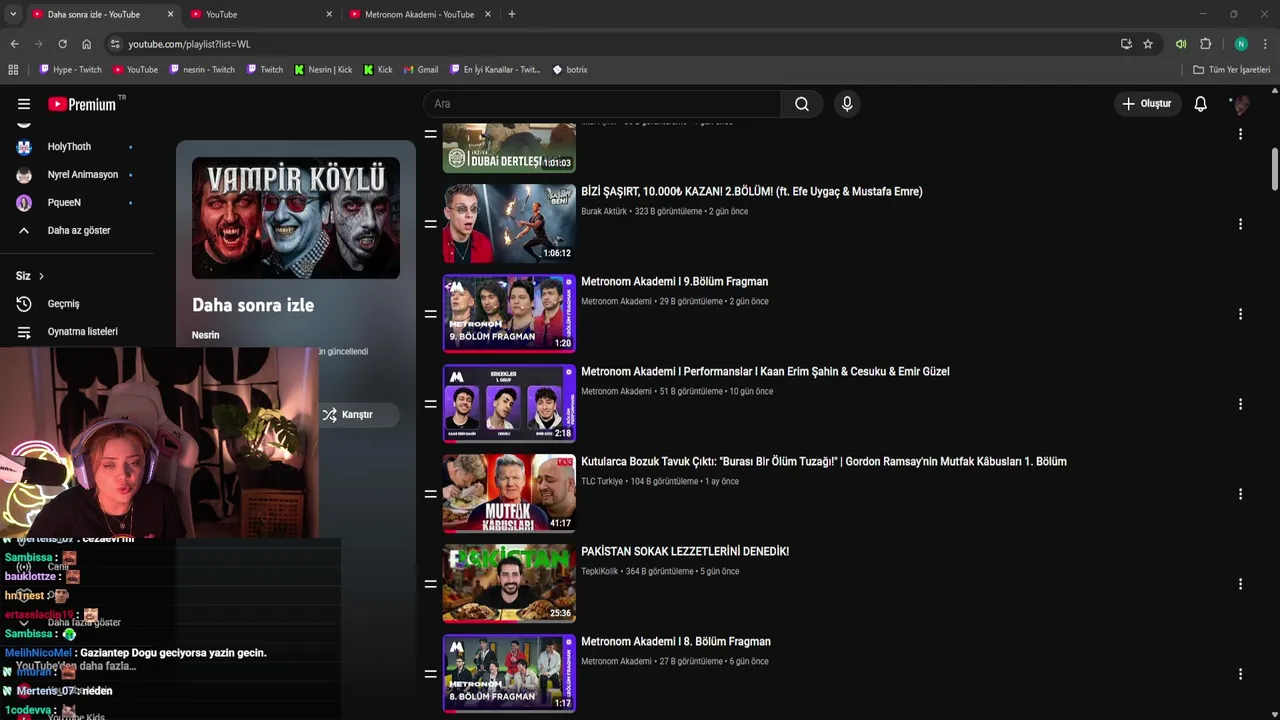Open Pakistan street food thumbnail

click(509, 584)
